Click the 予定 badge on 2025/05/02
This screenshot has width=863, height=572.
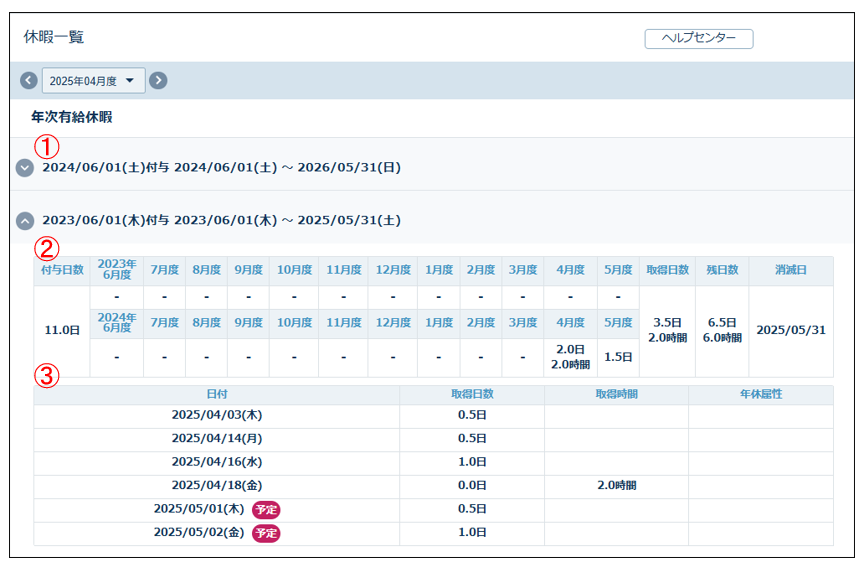point(266,533)
